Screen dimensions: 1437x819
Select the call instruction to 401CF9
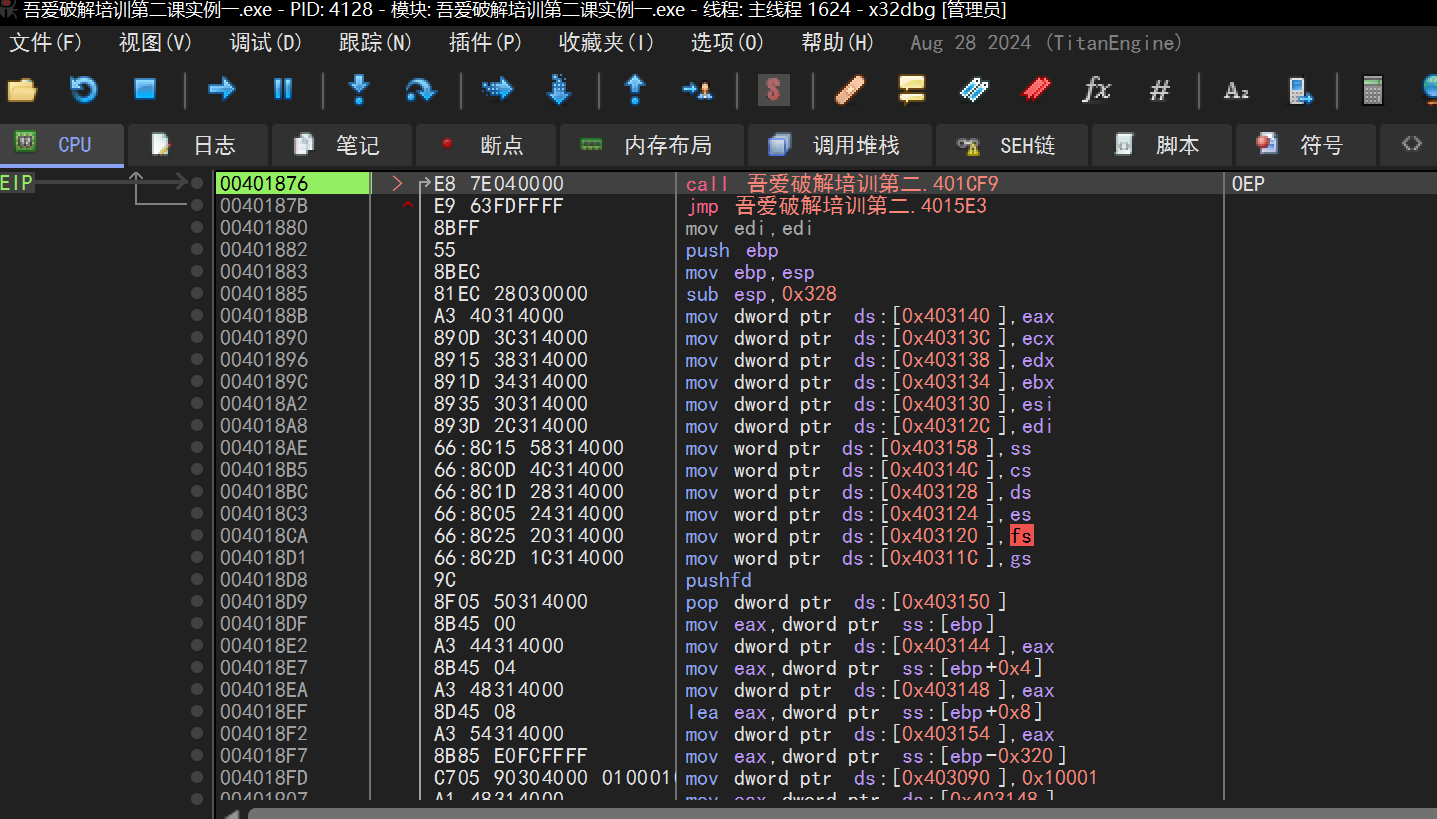(842, 184)
